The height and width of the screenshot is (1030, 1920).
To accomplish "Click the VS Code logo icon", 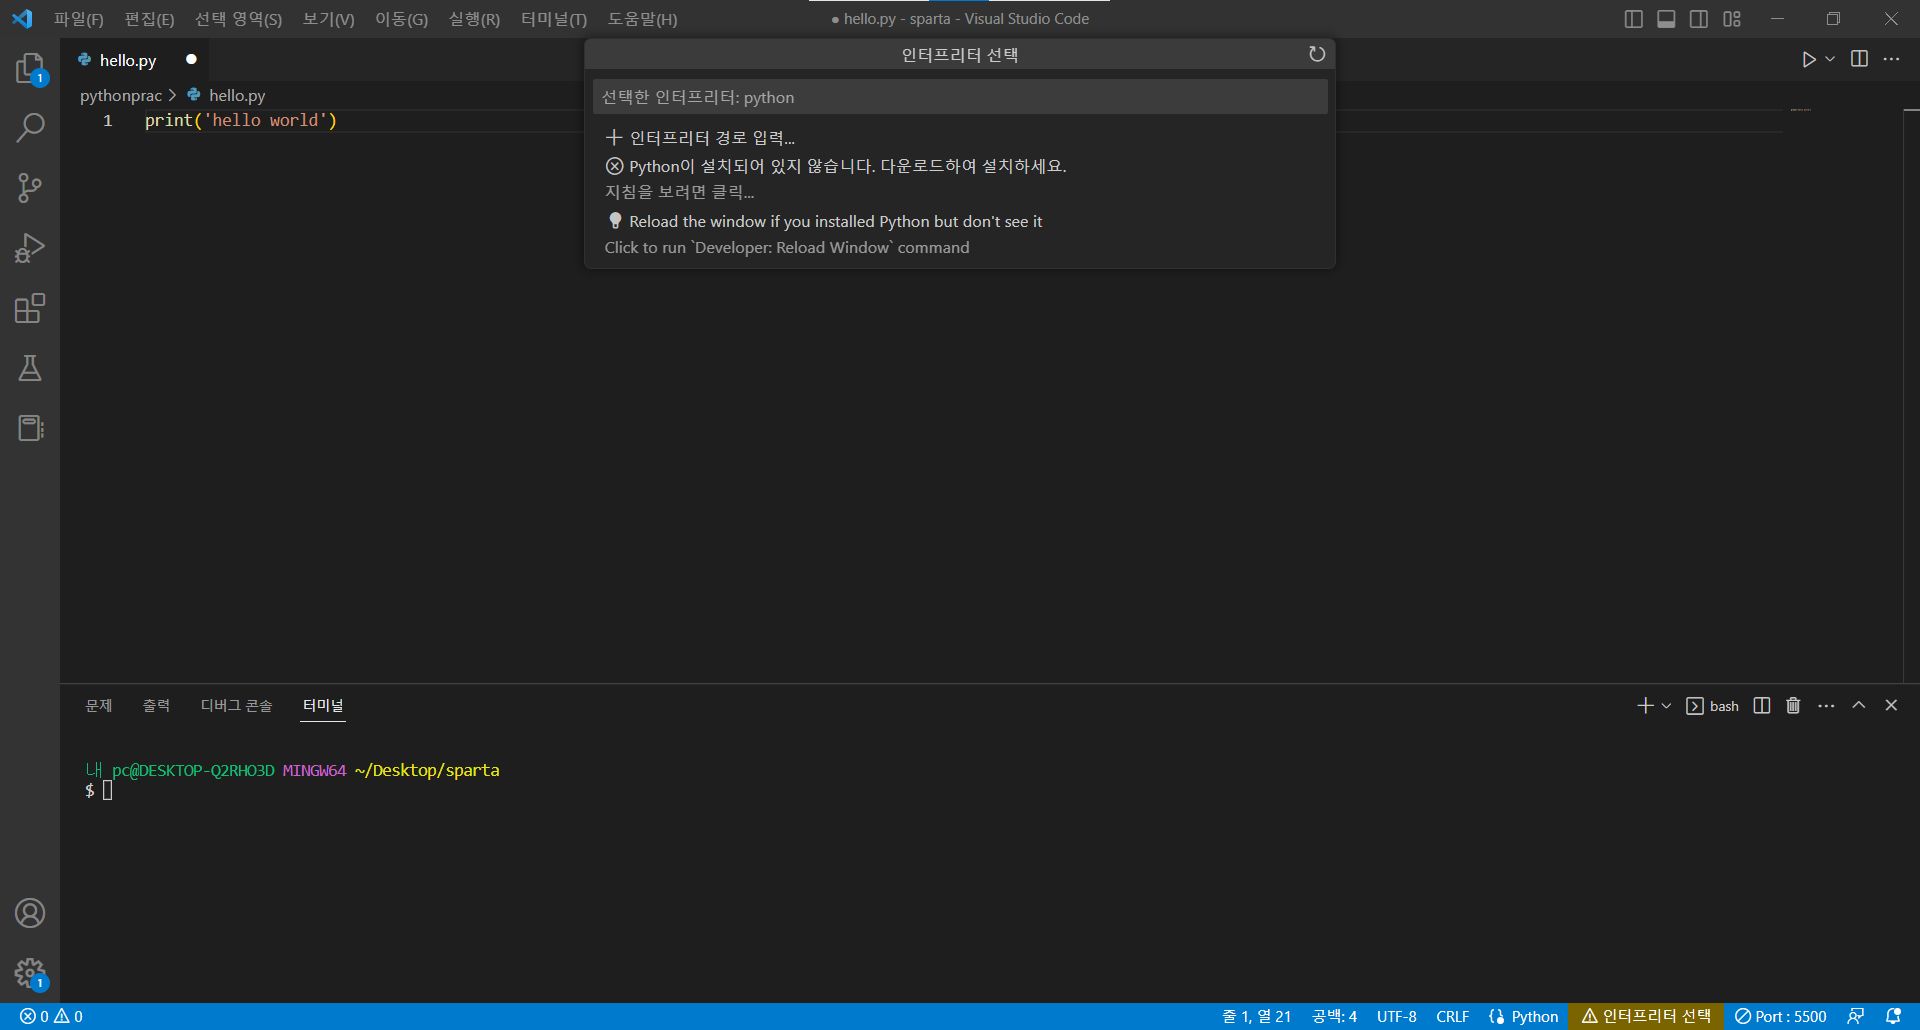I will click(22, 19).
